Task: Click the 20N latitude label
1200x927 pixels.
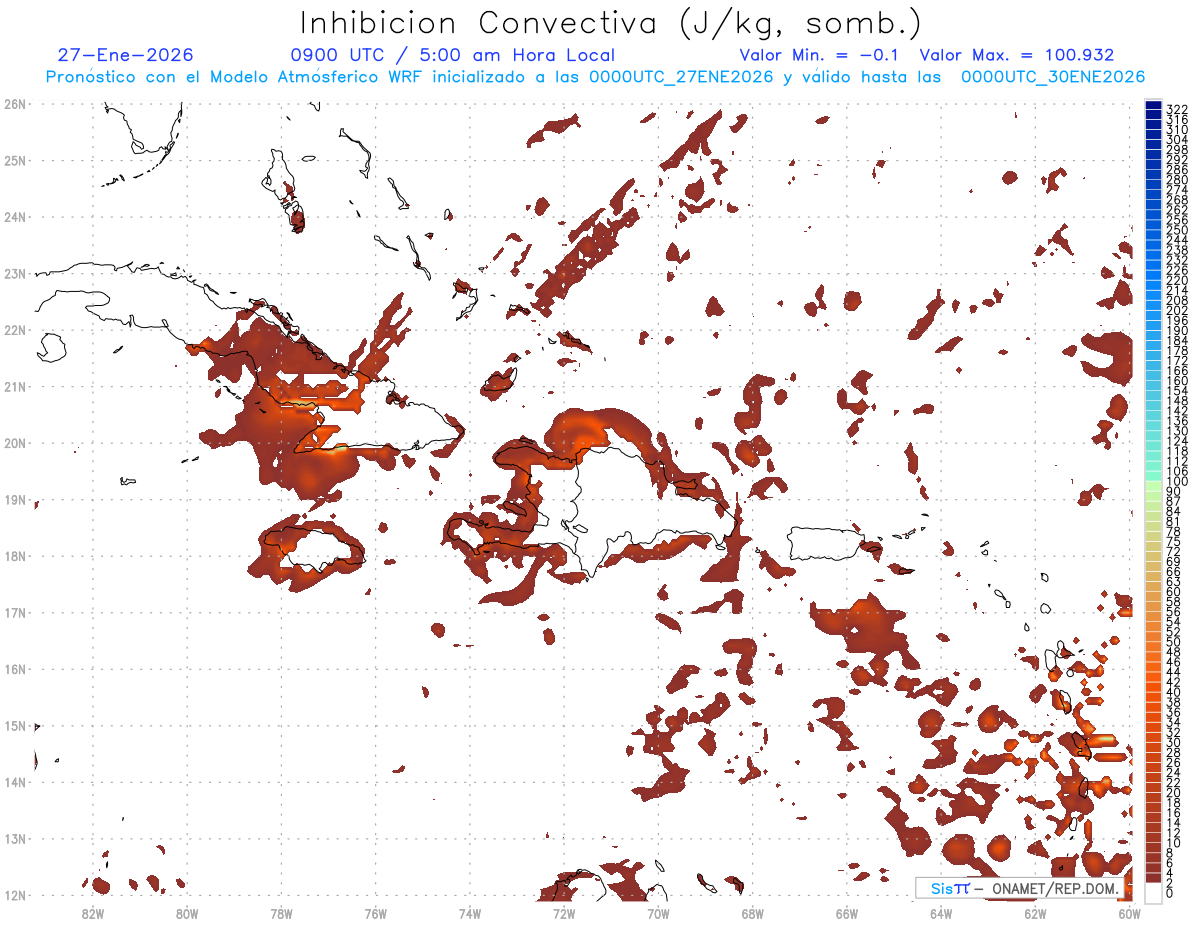Action: pyautogui.click(x=15, y=443)
